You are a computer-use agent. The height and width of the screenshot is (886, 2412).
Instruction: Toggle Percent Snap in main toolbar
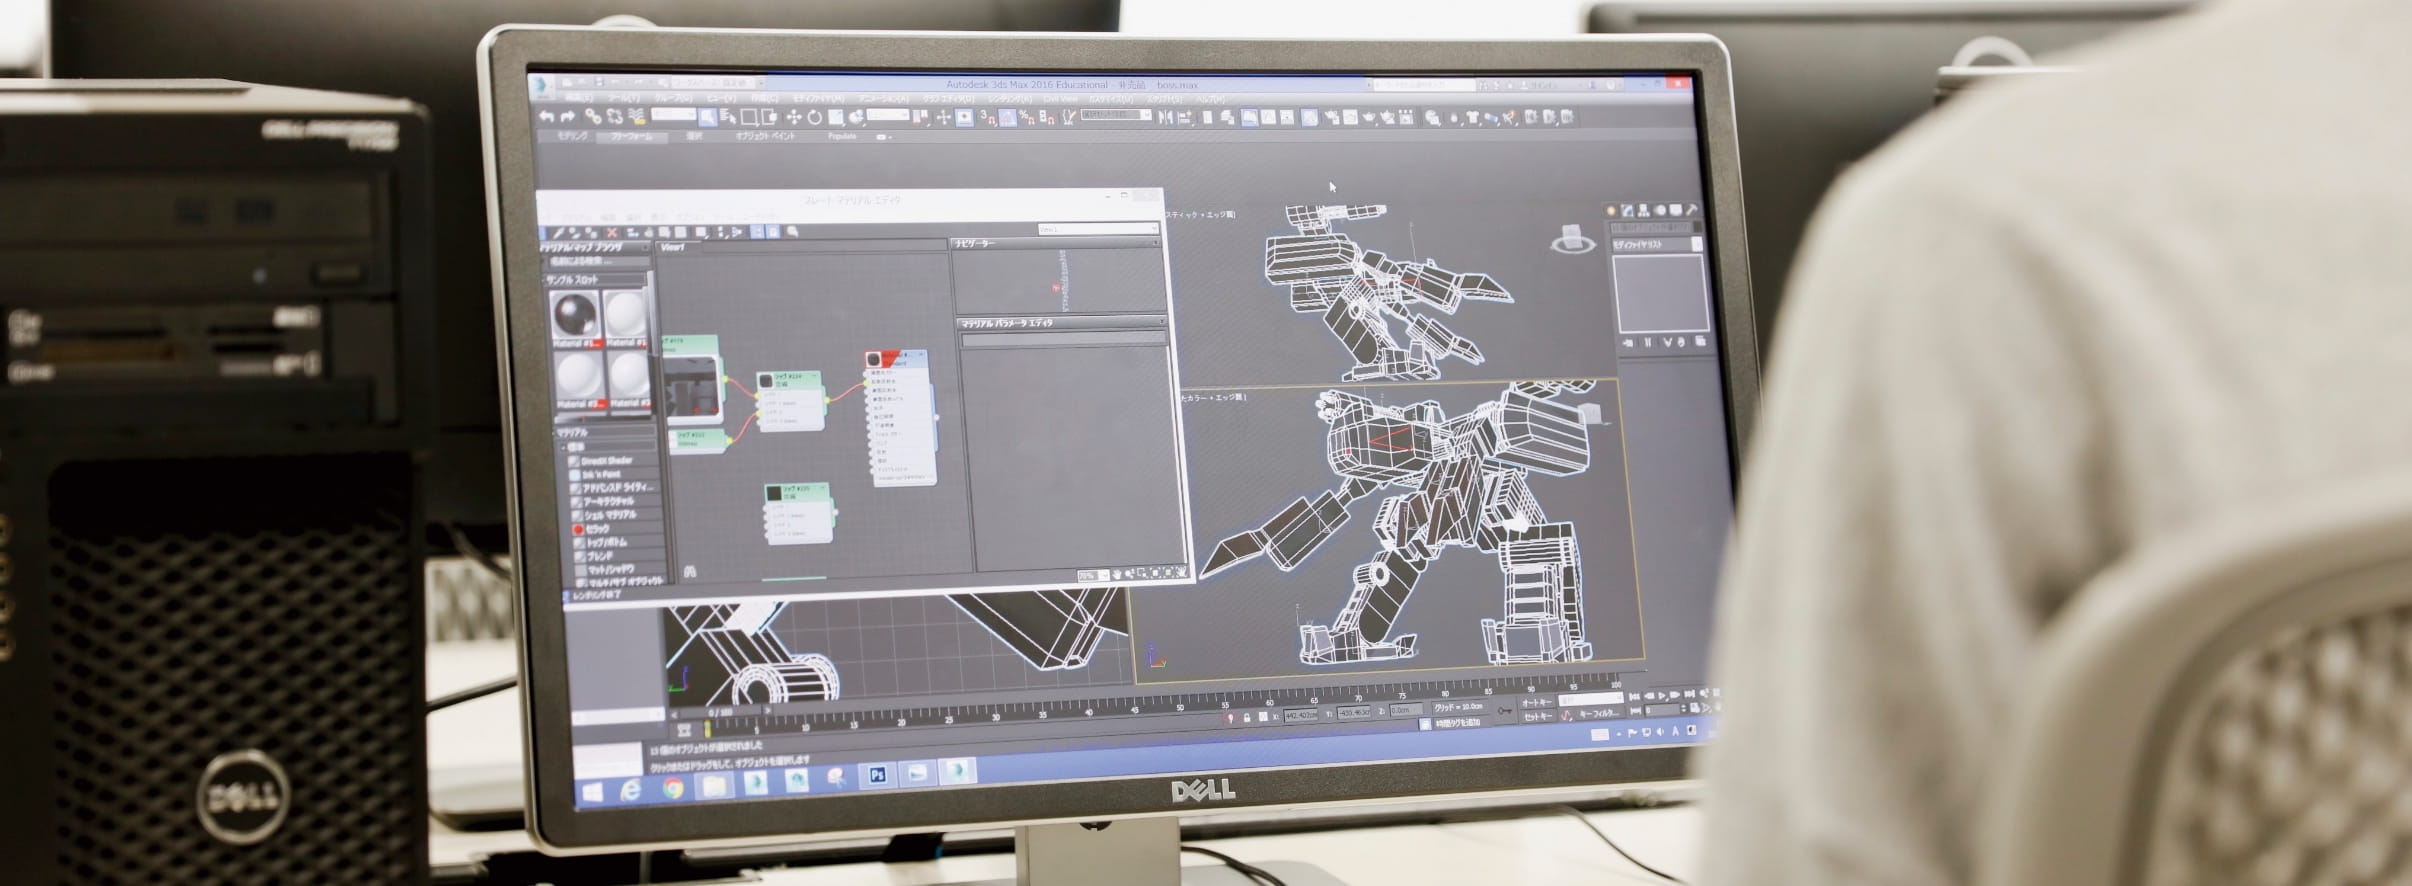1027,117
